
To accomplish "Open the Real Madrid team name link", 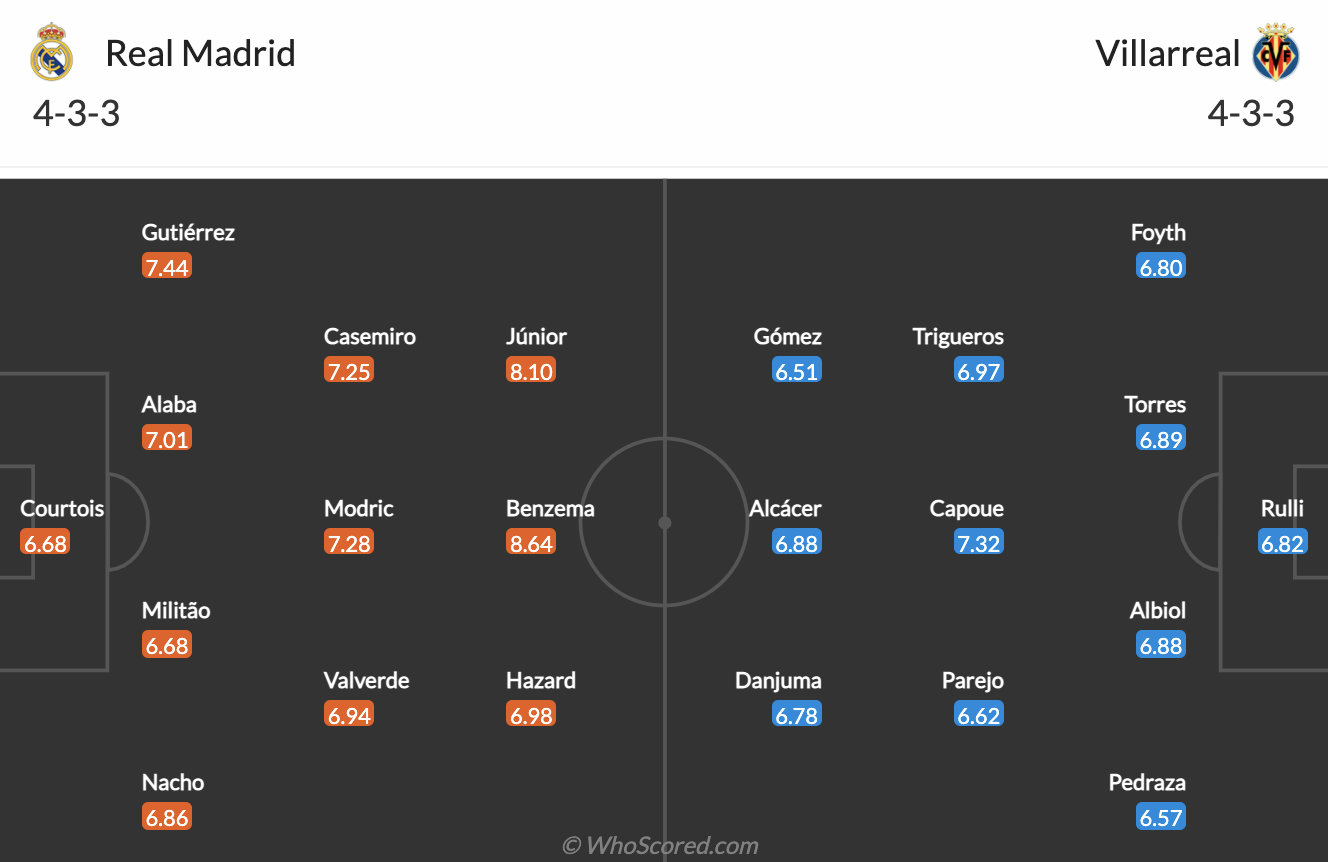I will [x=200, y=53].
